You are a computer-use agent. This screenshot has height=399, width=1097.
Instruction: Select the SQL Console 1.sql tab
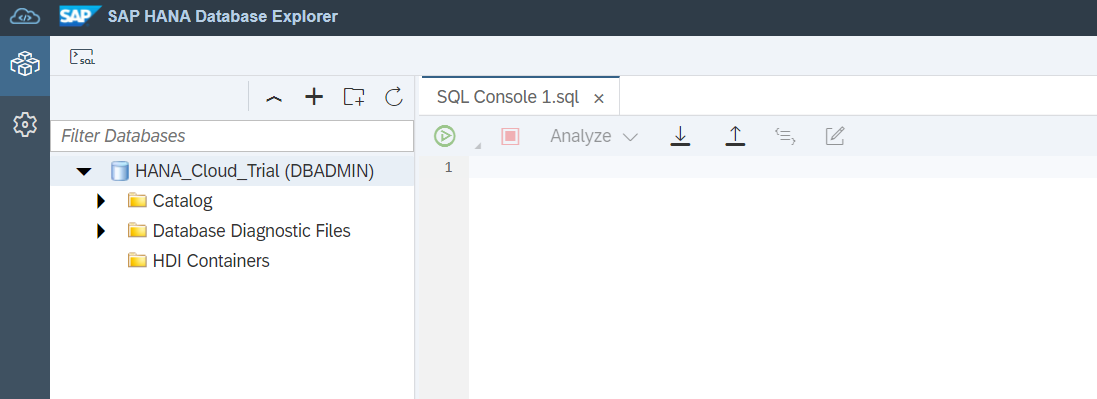click(508, 97)
